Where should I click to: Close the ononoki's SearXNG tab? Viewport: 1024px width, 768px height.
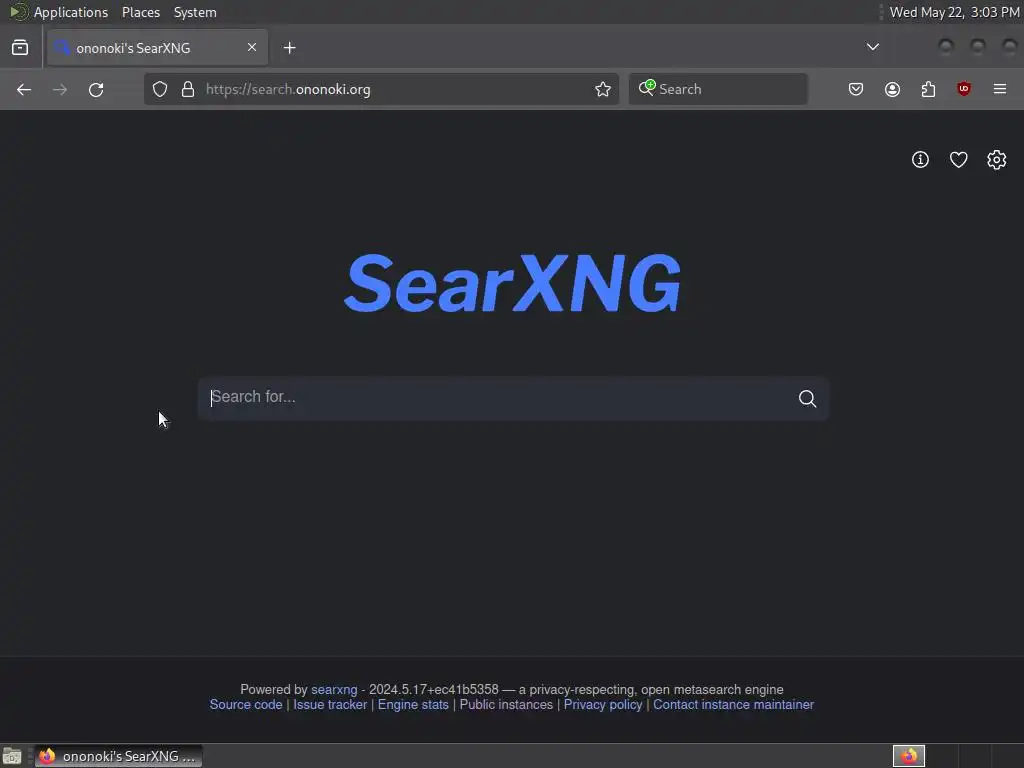252,47
